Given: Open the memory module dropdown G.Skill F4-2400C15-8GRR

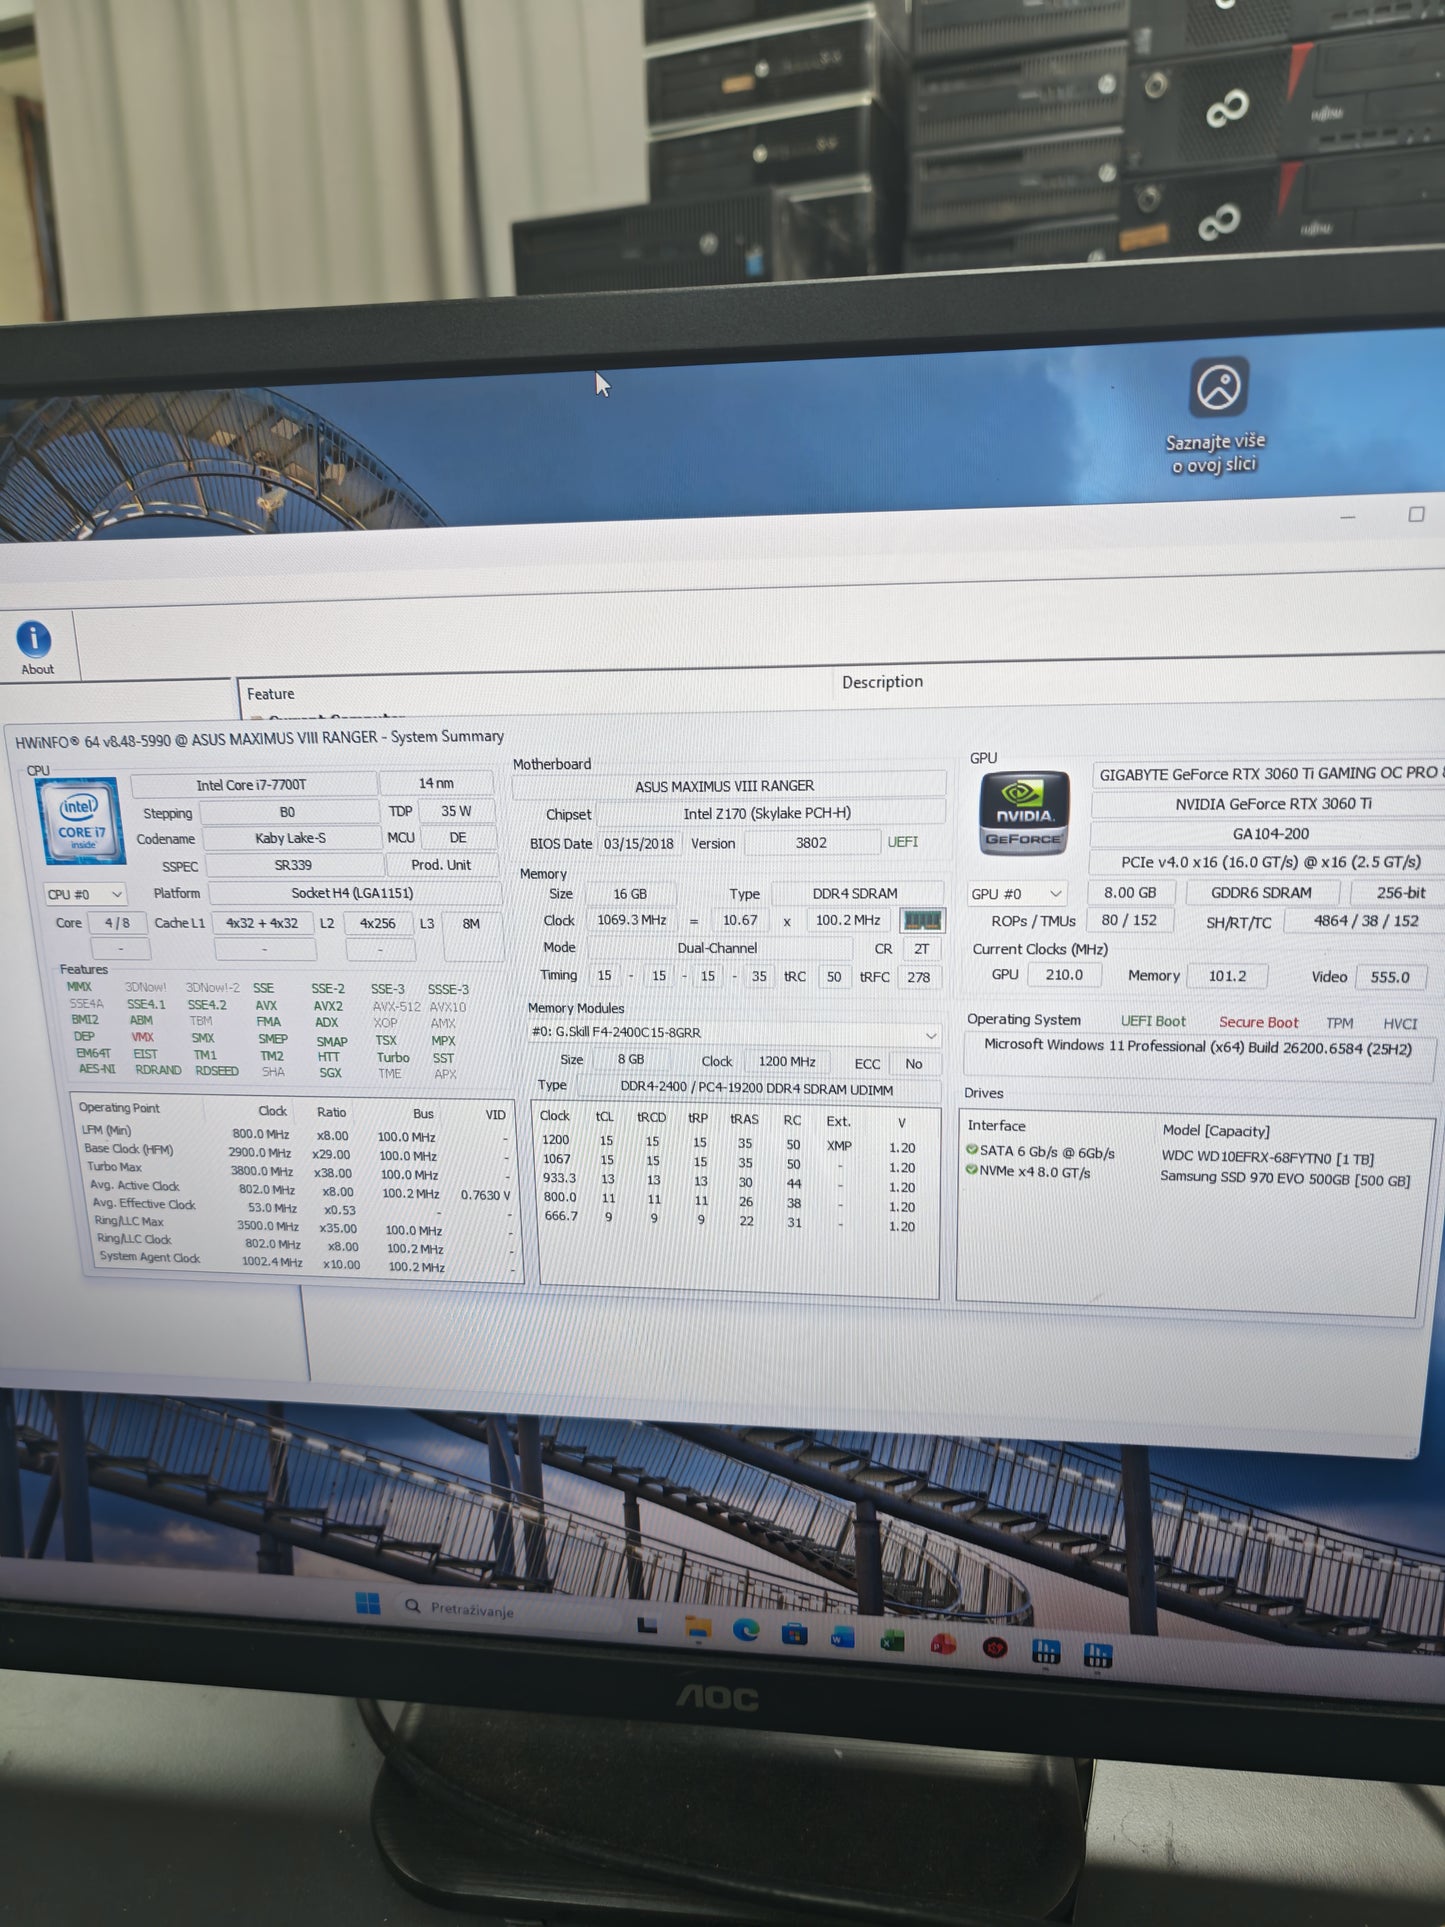Looking at the screenshot, I should coord(733,1032).
